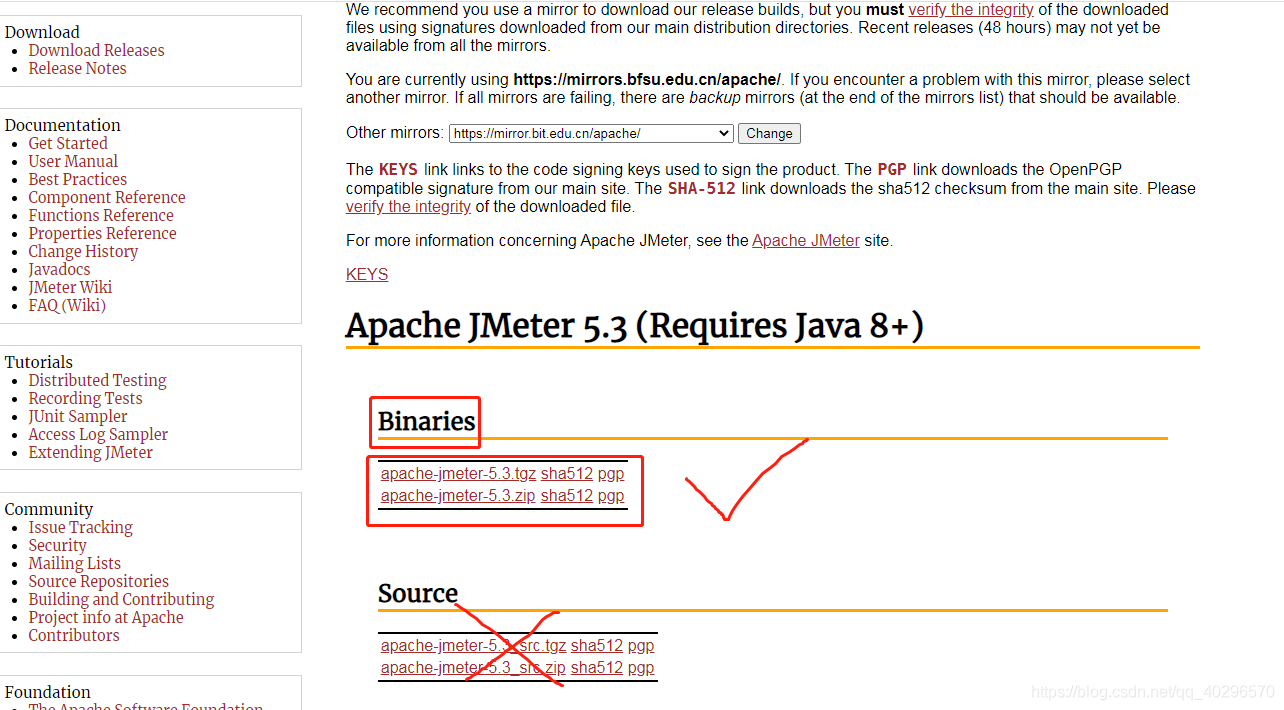Download apache-jmeter-5.3_src.tgz source
The width and height of the screenshot is (1284, 710).
[473, 645]
